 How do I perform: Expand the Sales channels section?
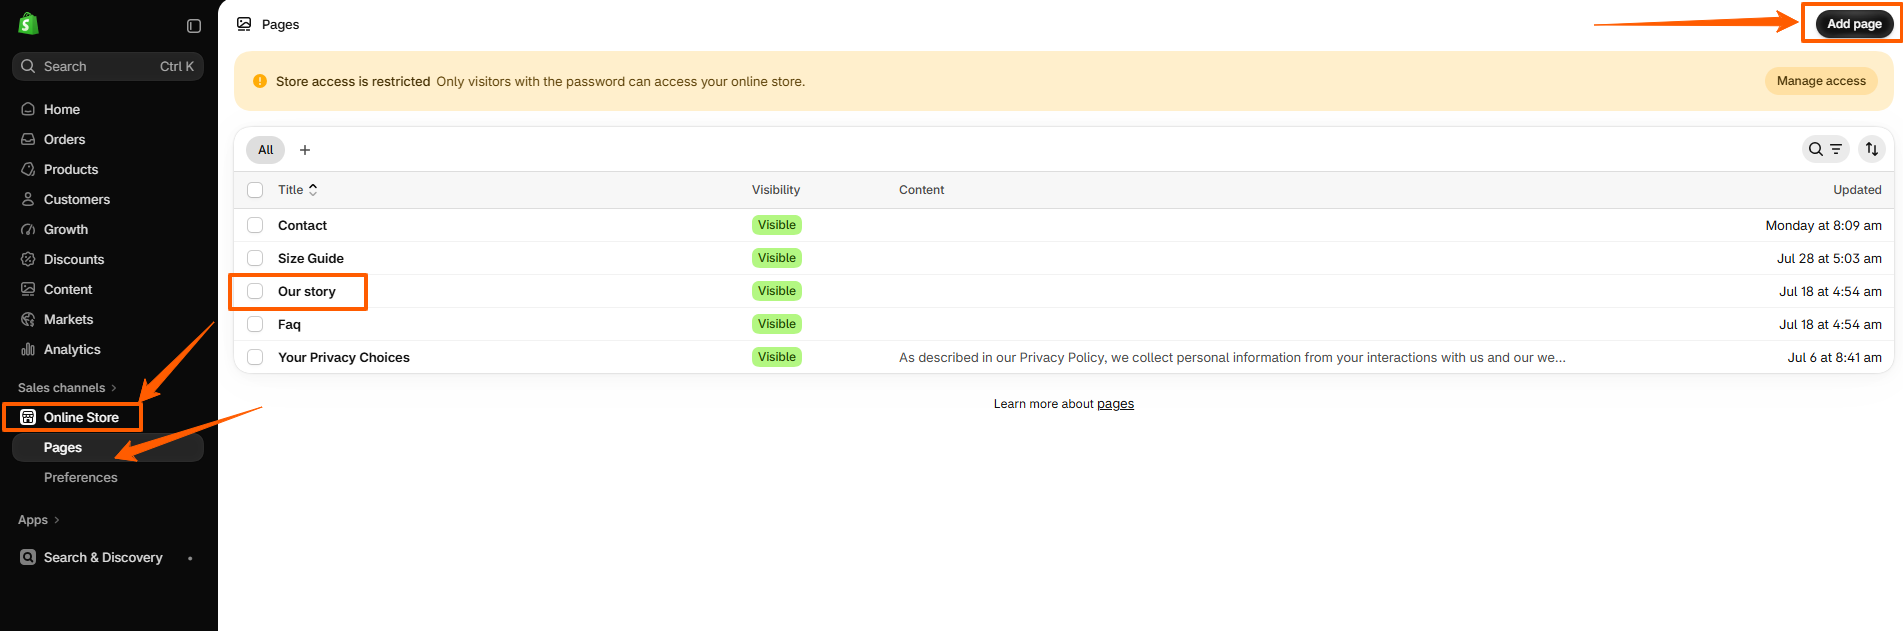coord(67,388)
